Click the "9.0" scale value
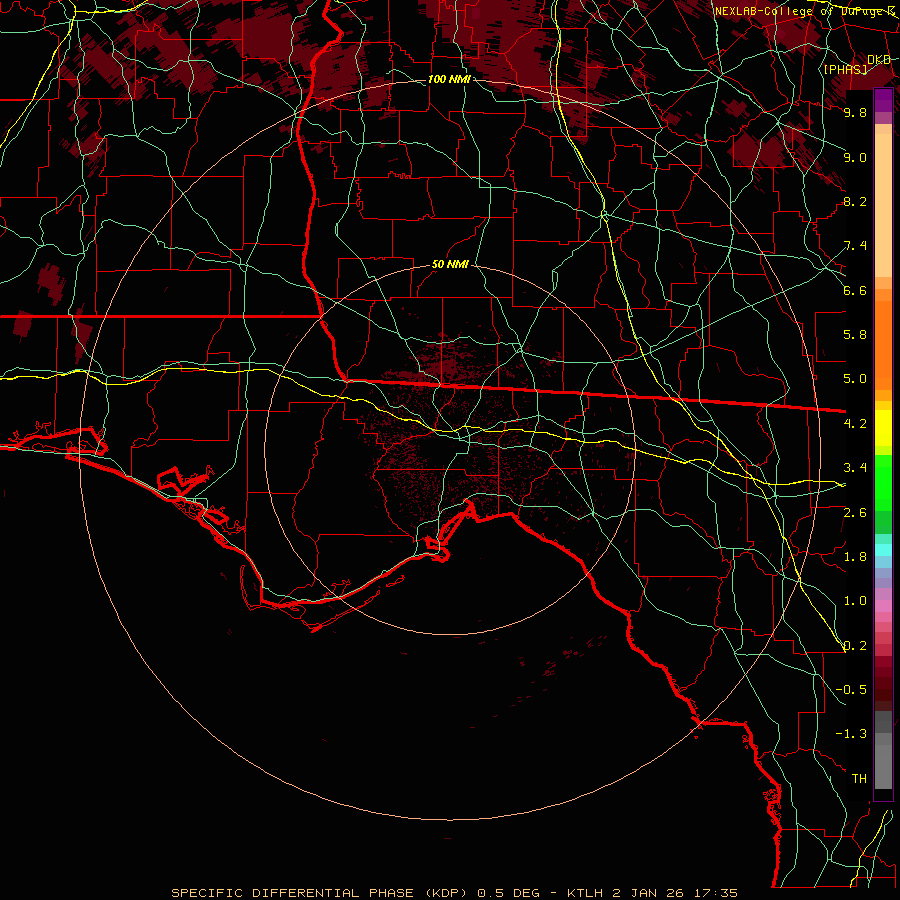 click(x=855, y=157)
